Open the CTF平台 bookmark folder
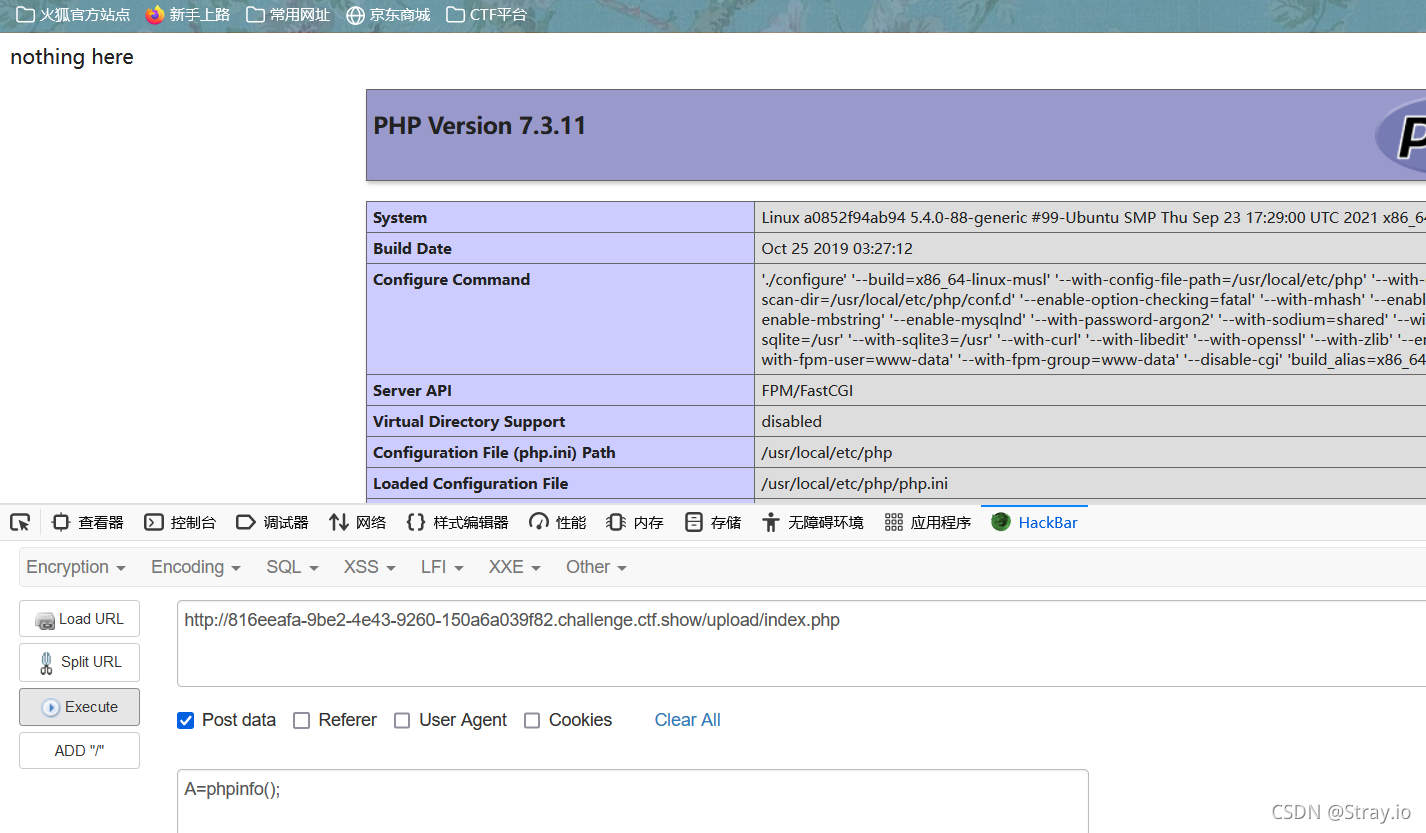Screen dimensions: 1426x833 pos(487,15)
